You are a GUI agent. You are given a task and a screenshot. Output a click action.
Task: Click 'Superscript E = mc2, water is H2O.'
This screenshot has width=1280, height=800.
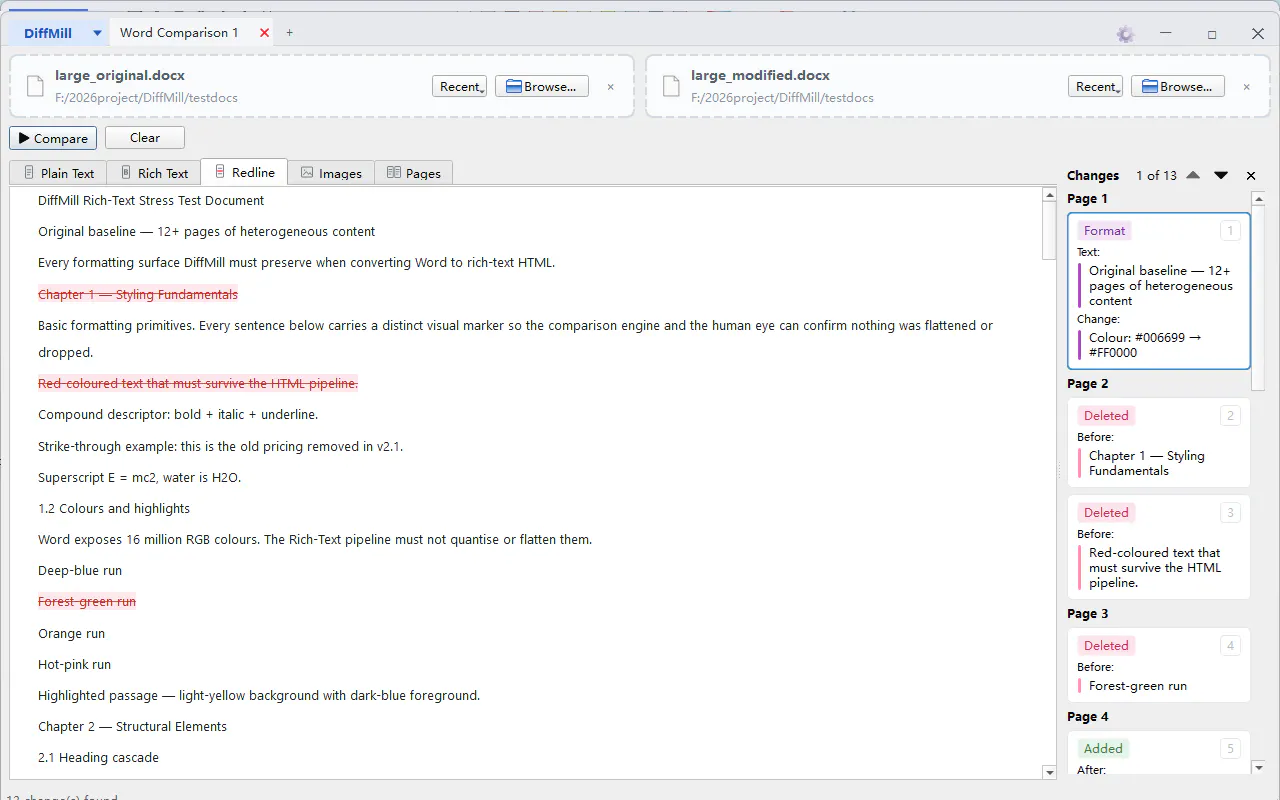click(139, 478)
